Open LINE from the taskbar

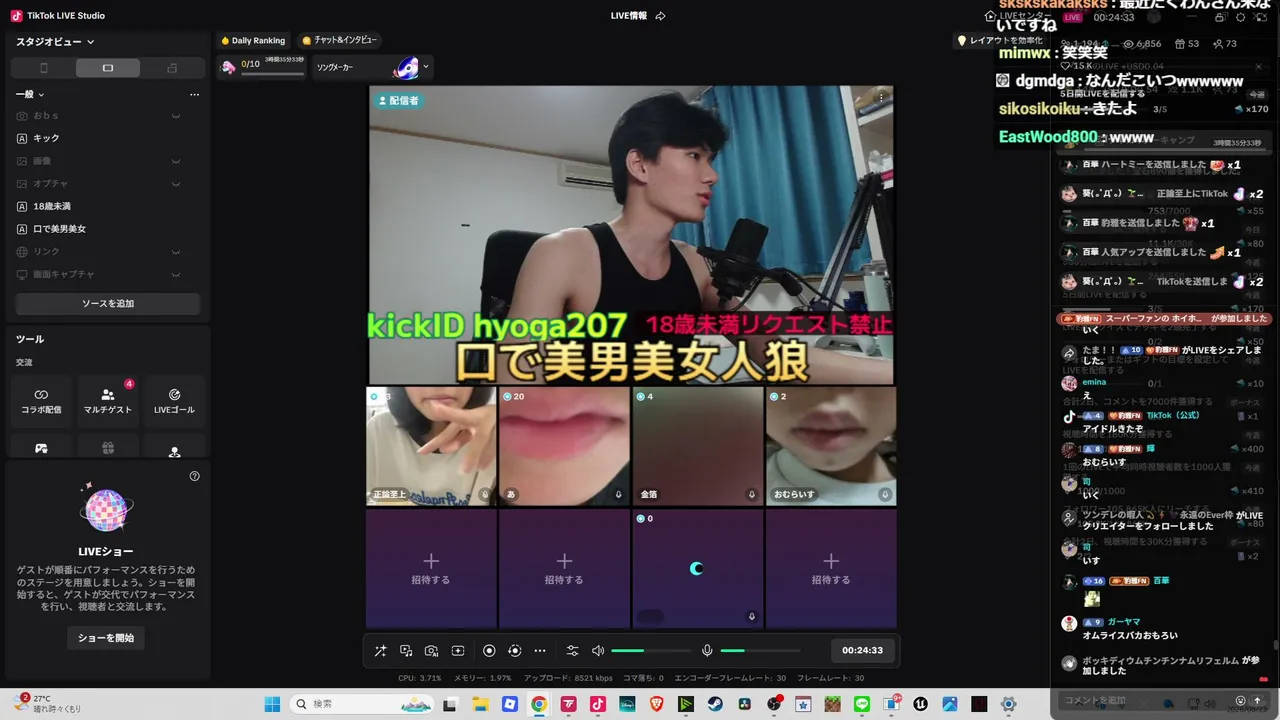[x=862, y=704]
